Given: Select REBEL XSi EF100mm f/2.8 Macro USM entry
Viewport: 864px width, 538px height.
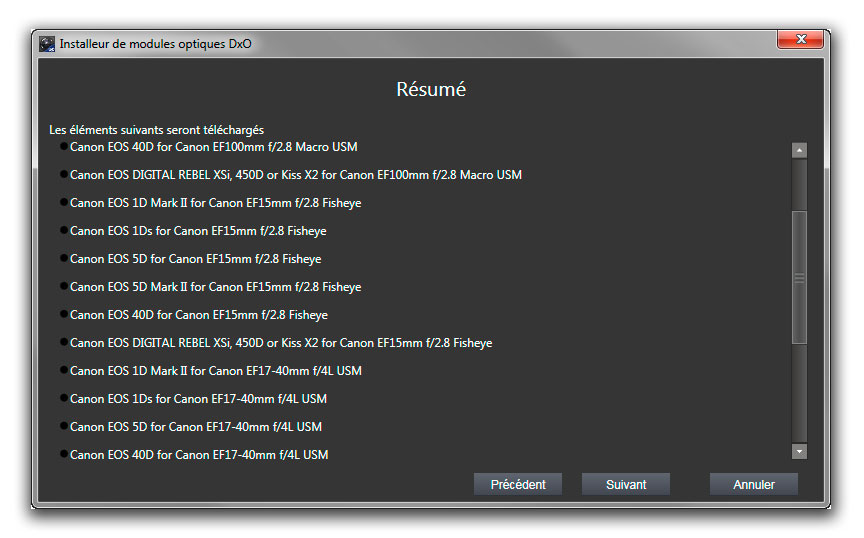Looking at the screenshot, I should (x=295, y=175).
